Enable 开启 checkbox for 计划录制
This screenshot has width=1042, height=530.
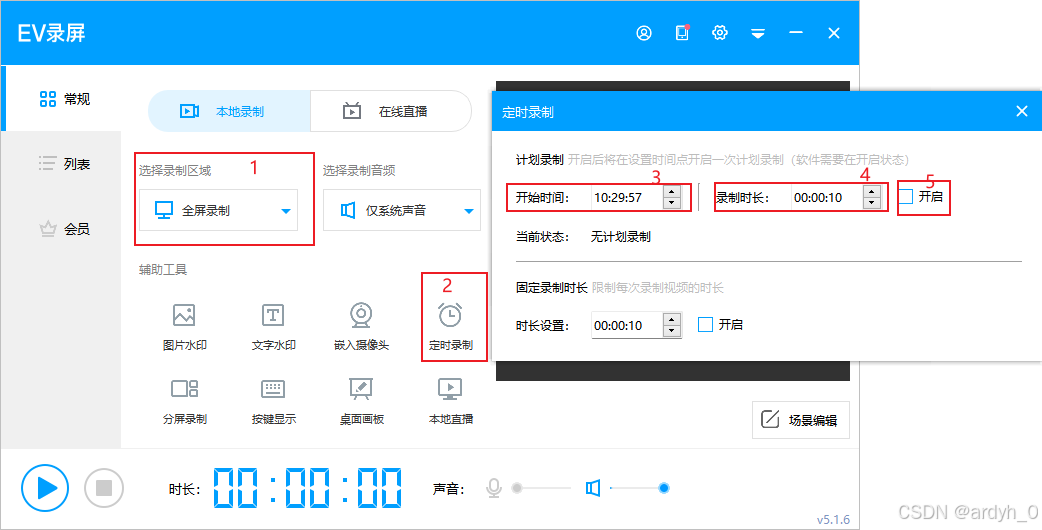pyautogui.click(x=905, y=197)
